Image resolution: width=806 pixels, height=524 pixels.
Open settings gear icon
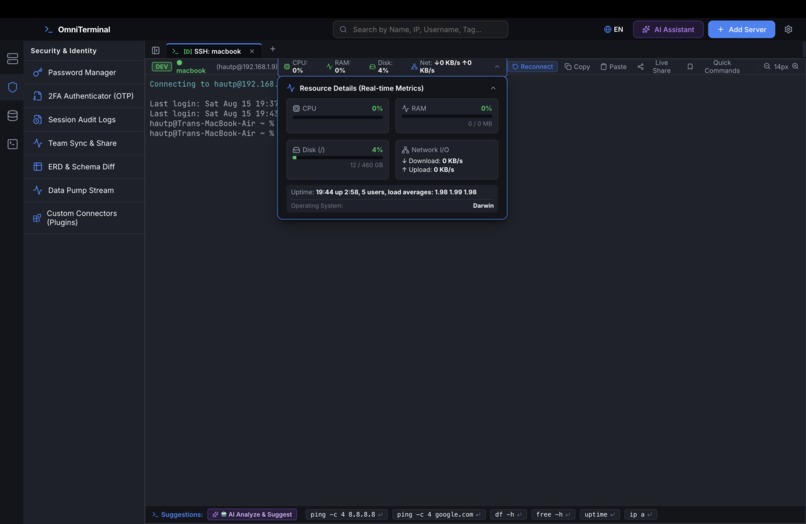click(x=788, y=29)
